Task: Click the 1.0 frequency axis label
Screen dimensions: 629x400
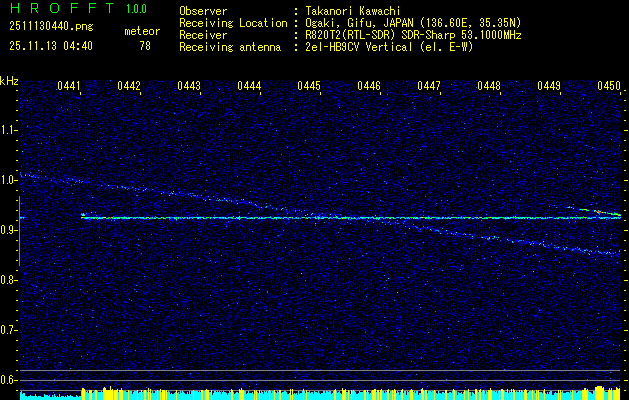Action: [x=10, y=179]
